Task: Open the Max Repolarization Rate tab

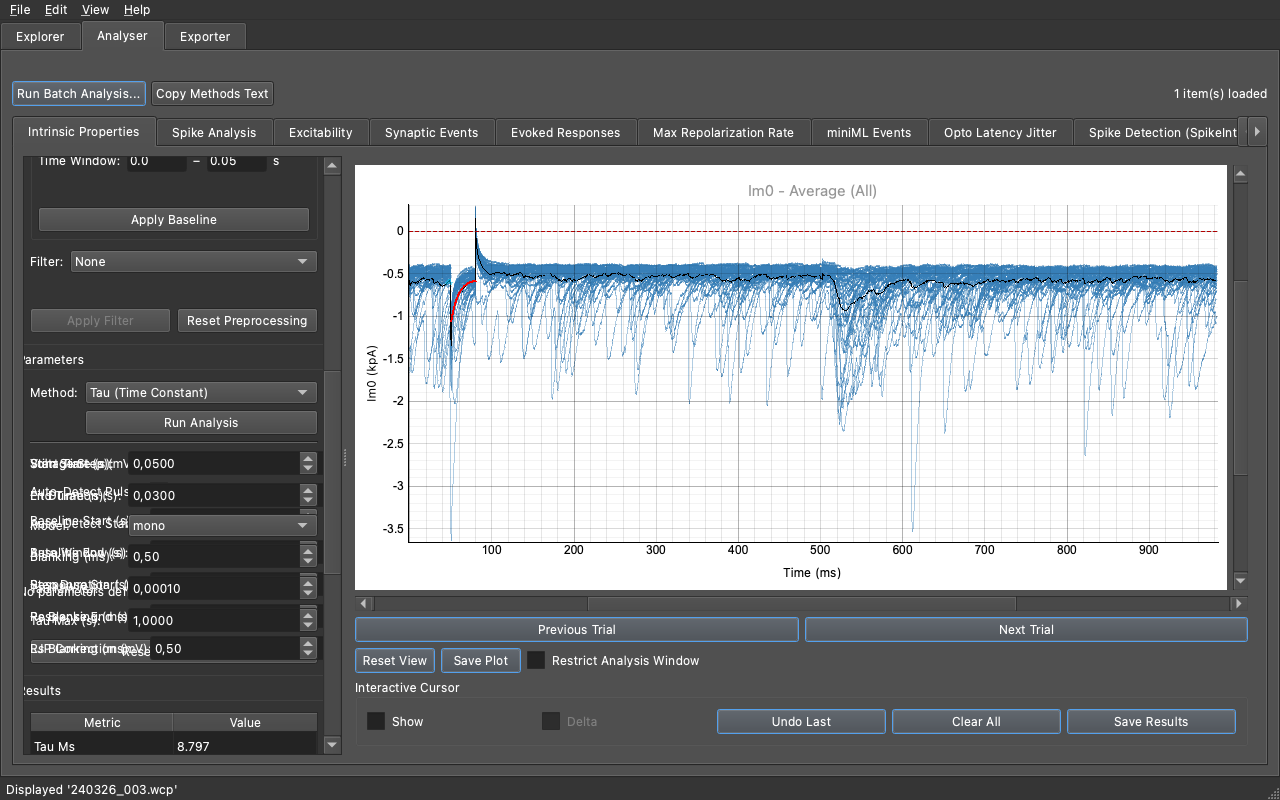Action: pyautogui.click(x=724, y=132)
